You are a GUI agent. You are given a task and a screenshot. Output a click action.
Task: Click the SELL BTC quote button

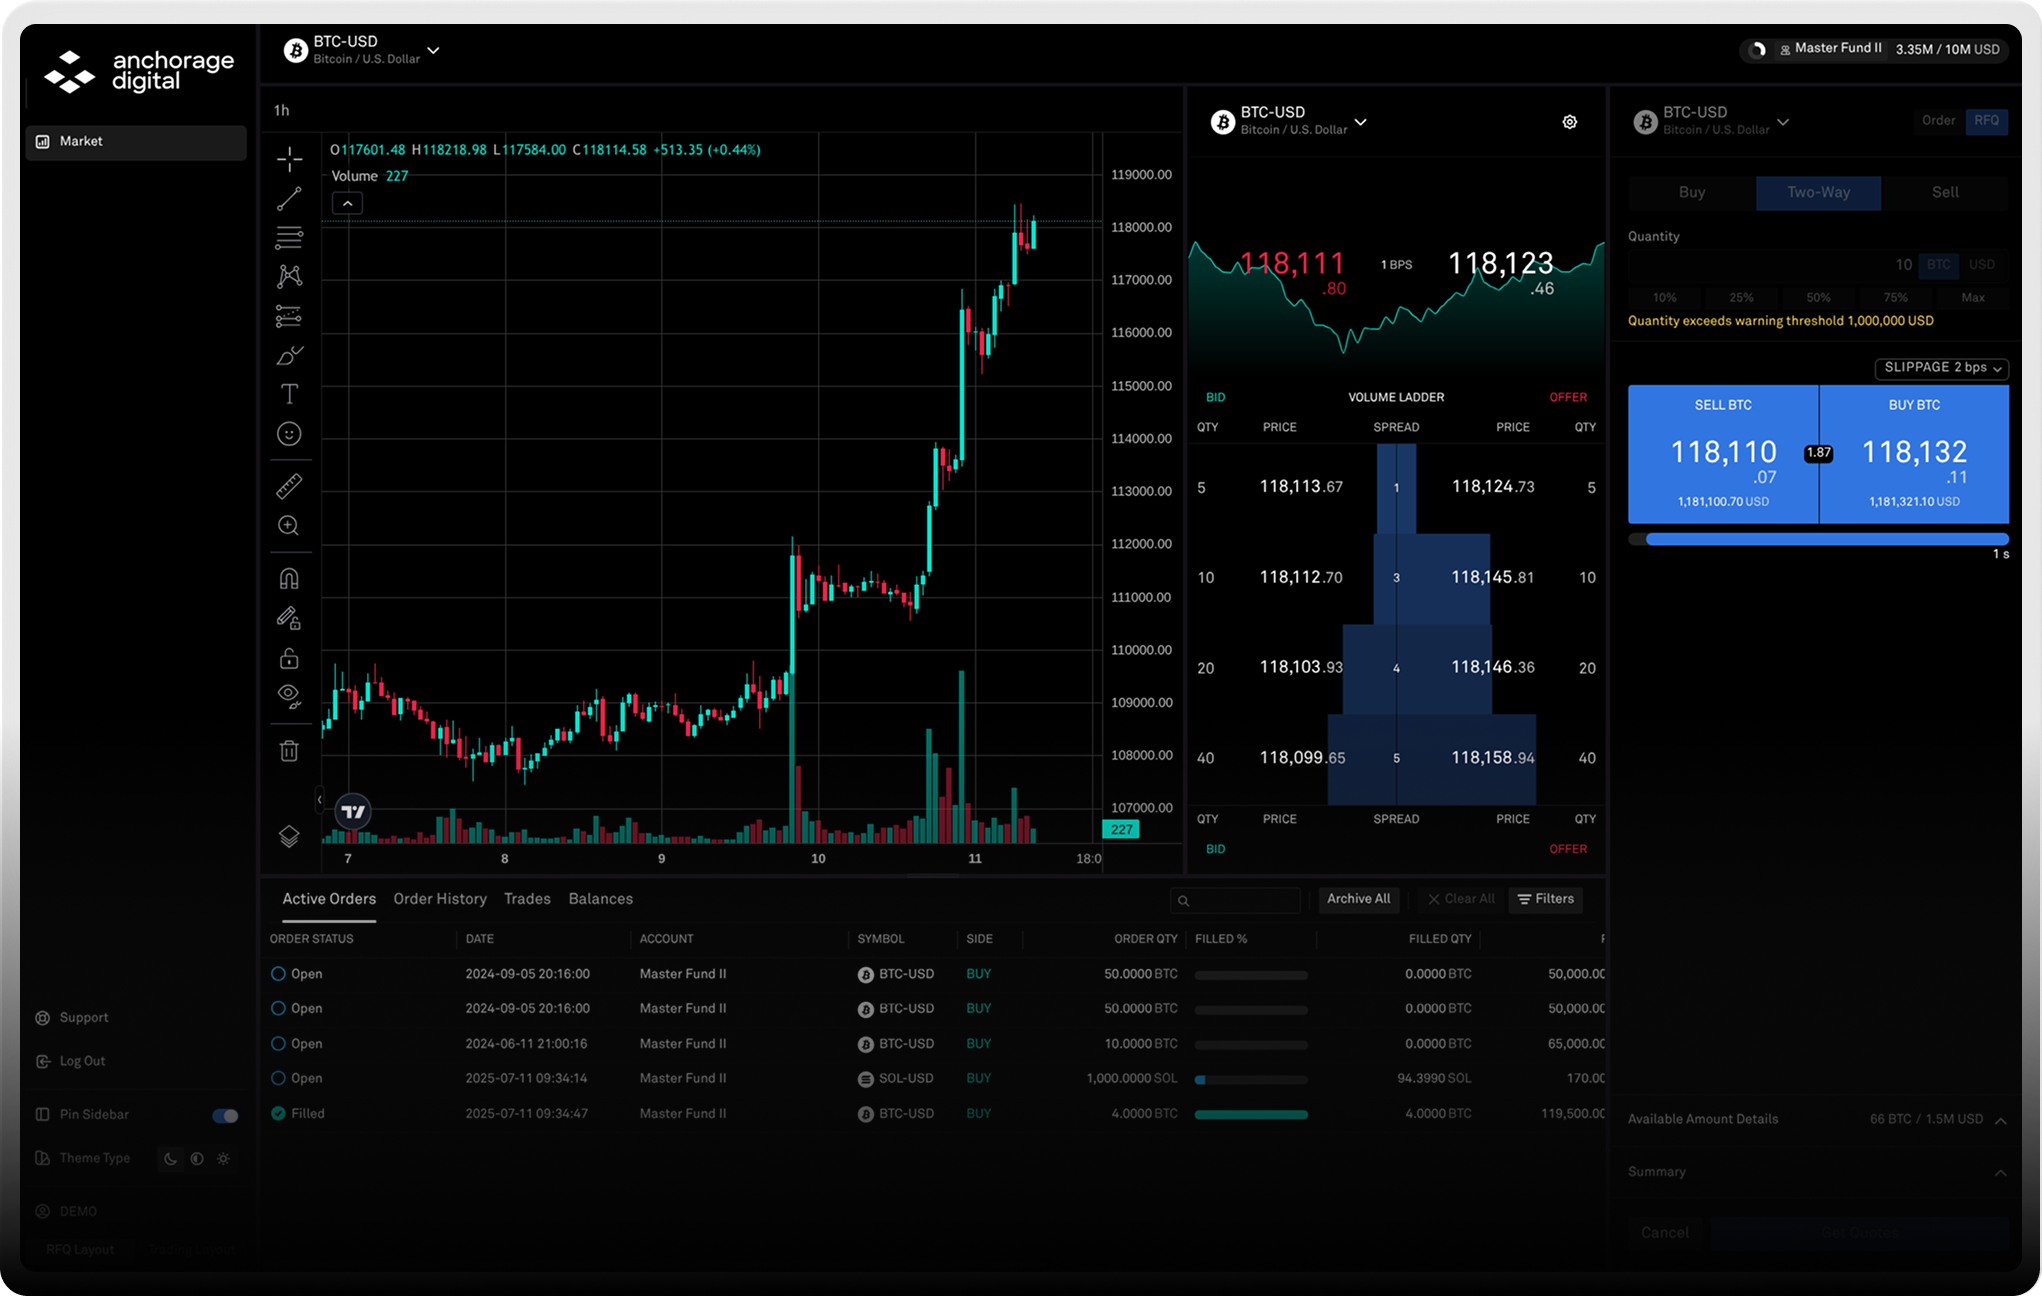1722,455
